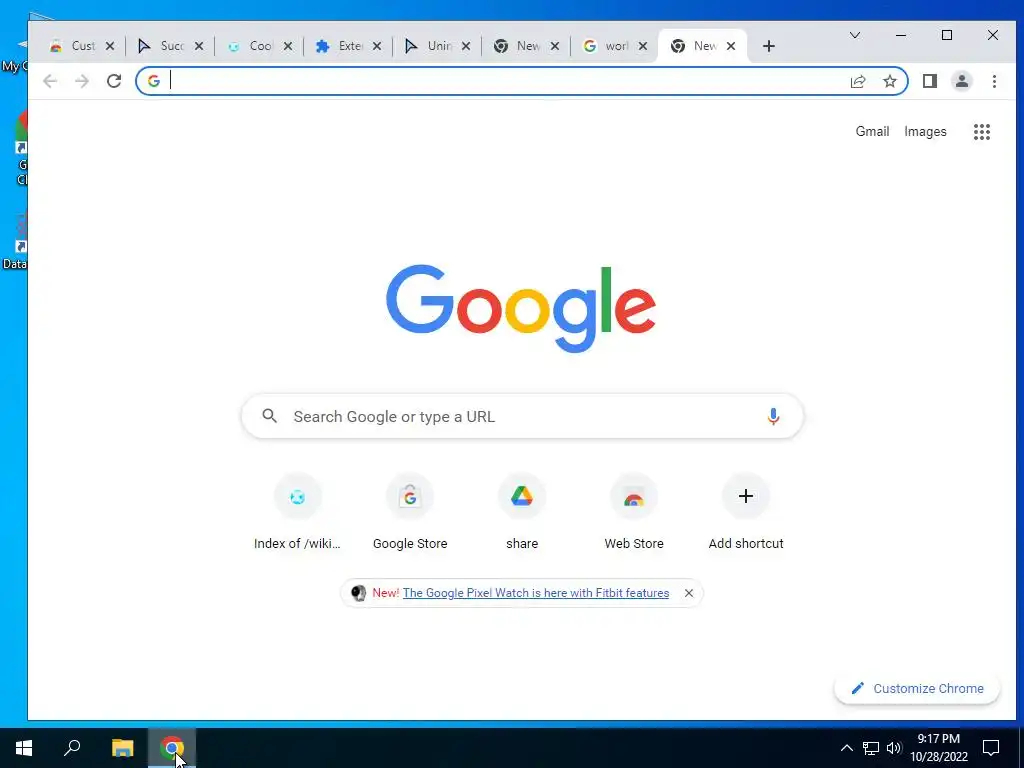Switch to the Coo tab
The width and height of the screenshot is (1024, 768).
pos(259,46)
